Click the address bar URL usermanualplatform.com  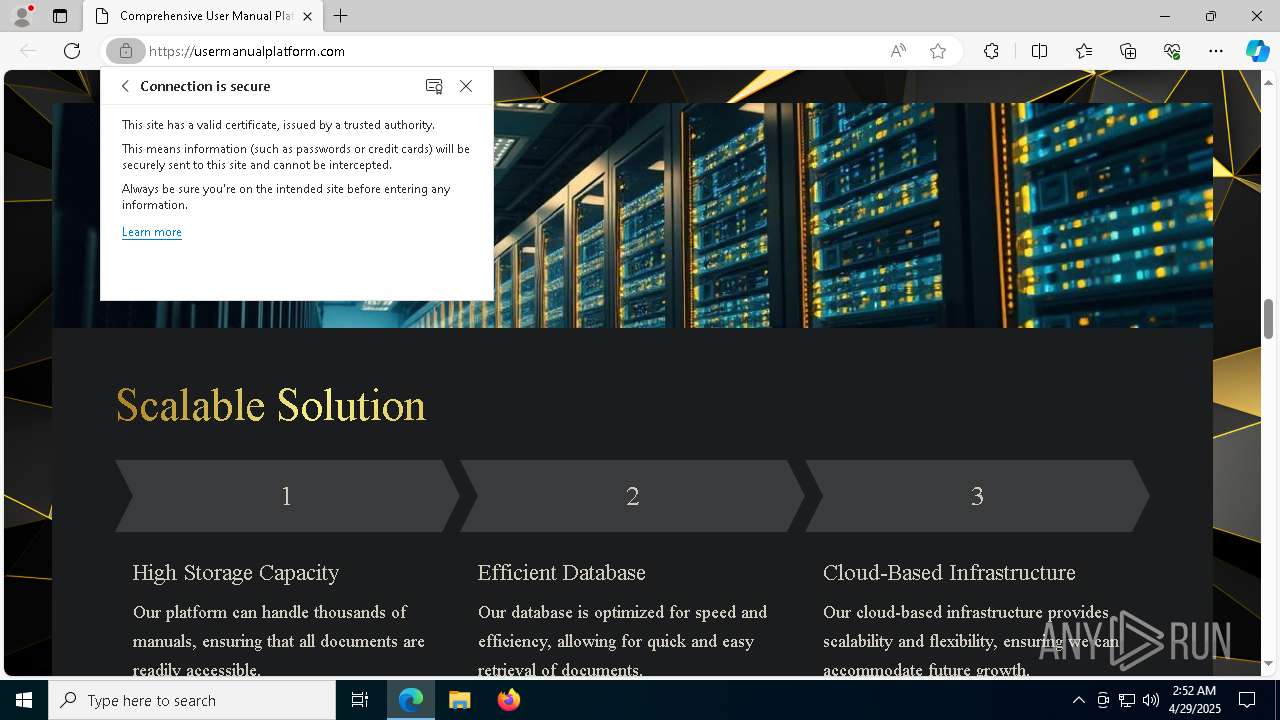[247, 51]
